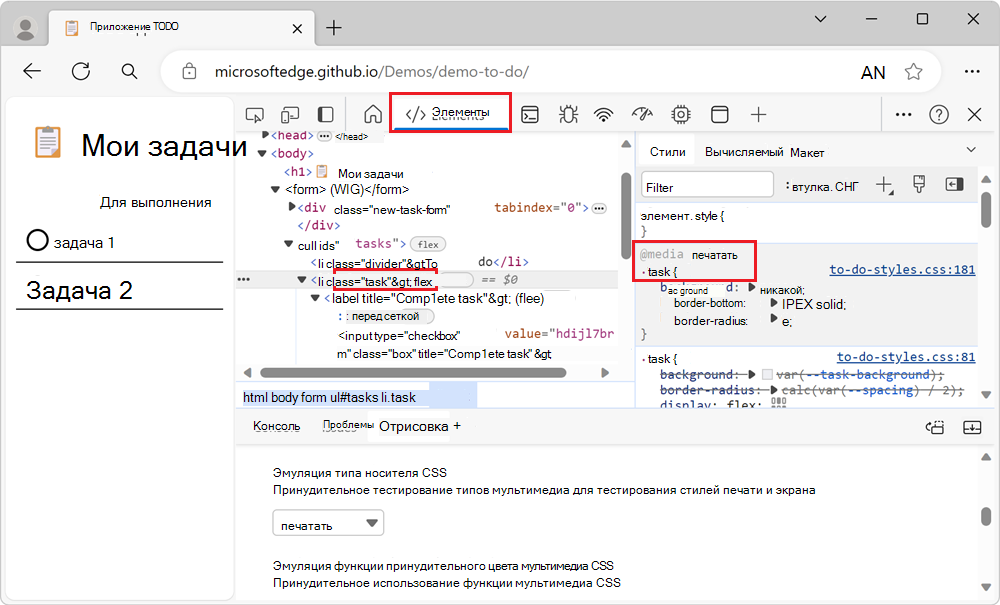This screenshot has height=605, width=1000.
Task: Open to-do-styles.css:181 source link
Action: coord(902,270)
